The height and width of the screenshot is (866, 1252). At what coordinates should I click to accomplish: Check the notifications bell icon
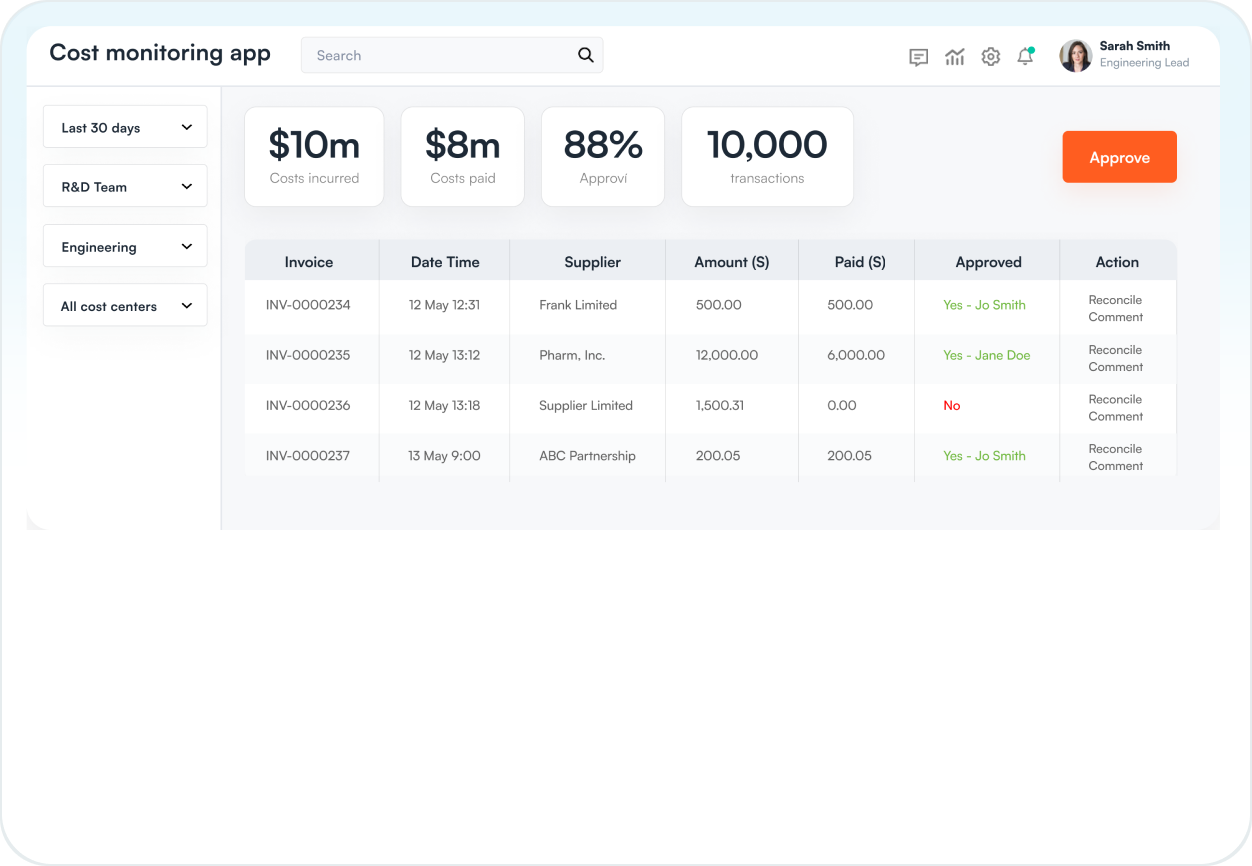[x=1025, y=57]
